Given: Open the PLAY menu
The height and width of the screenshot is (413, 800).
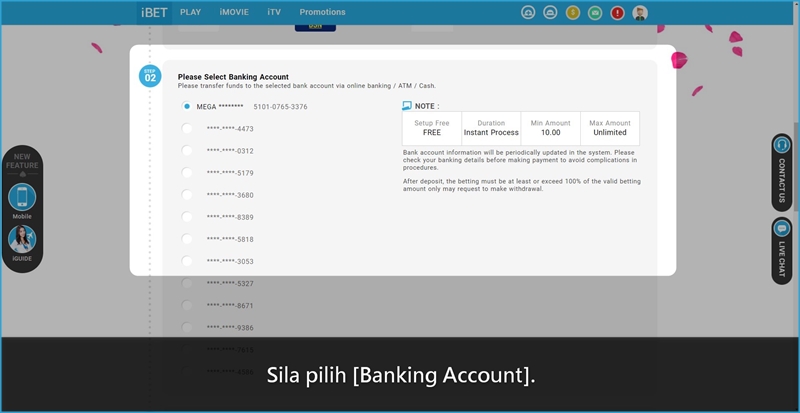Looking at the screenshot, I should (x=190, y=12).
